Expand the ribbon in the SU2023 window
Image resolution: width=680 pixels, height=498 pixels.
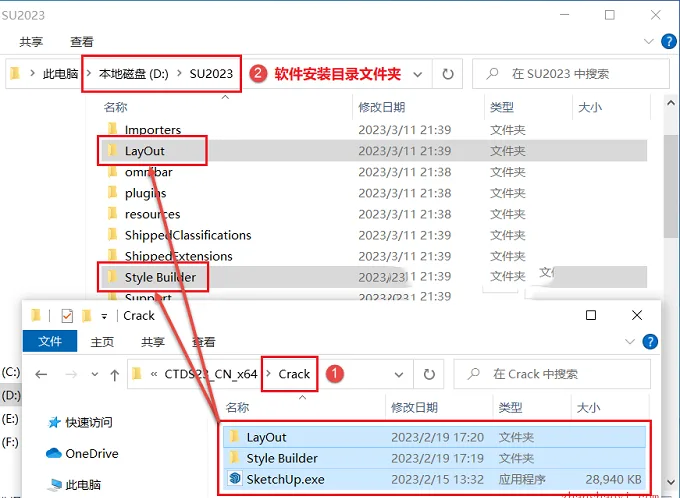(649, 42)
